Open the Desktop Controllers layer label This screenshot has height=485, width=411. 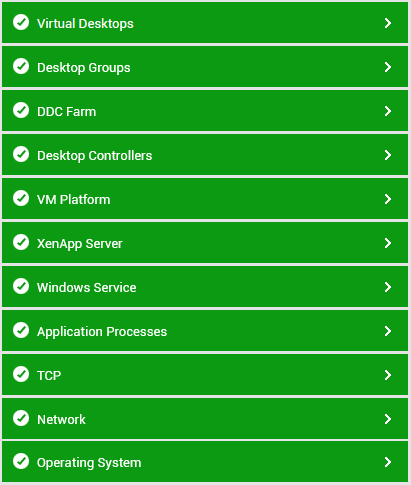(95, 156)
